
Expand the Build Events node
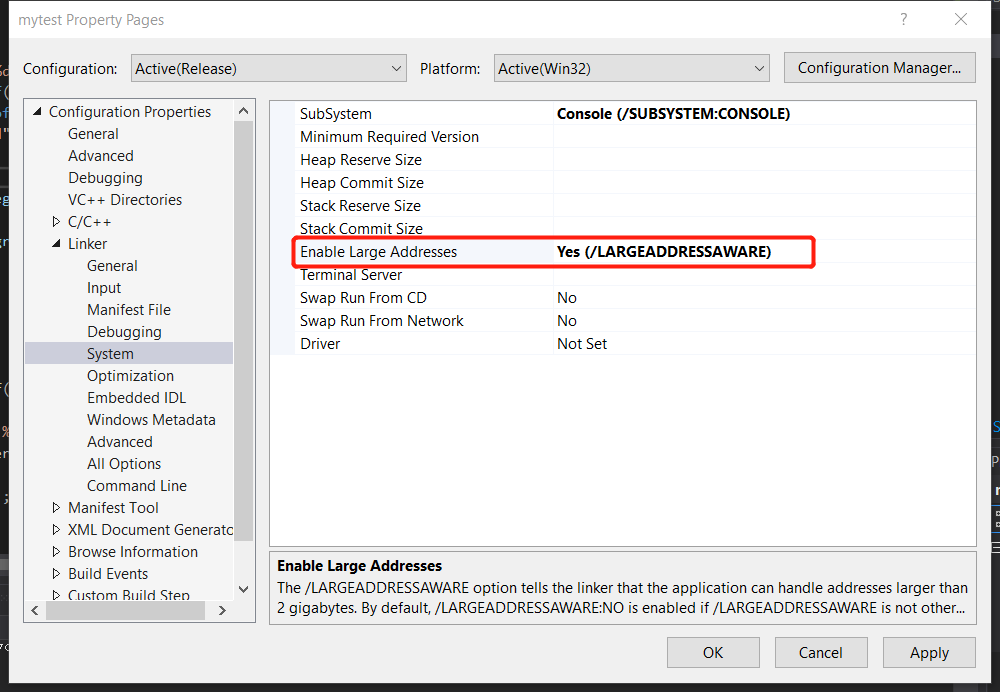(x=56, y=573)
